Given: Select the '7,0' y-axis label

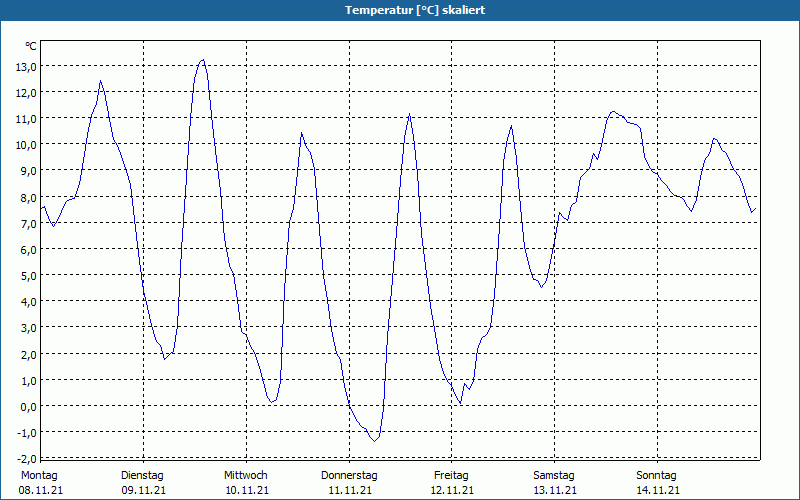Looking at the screenshot, I should coord(29,223).
